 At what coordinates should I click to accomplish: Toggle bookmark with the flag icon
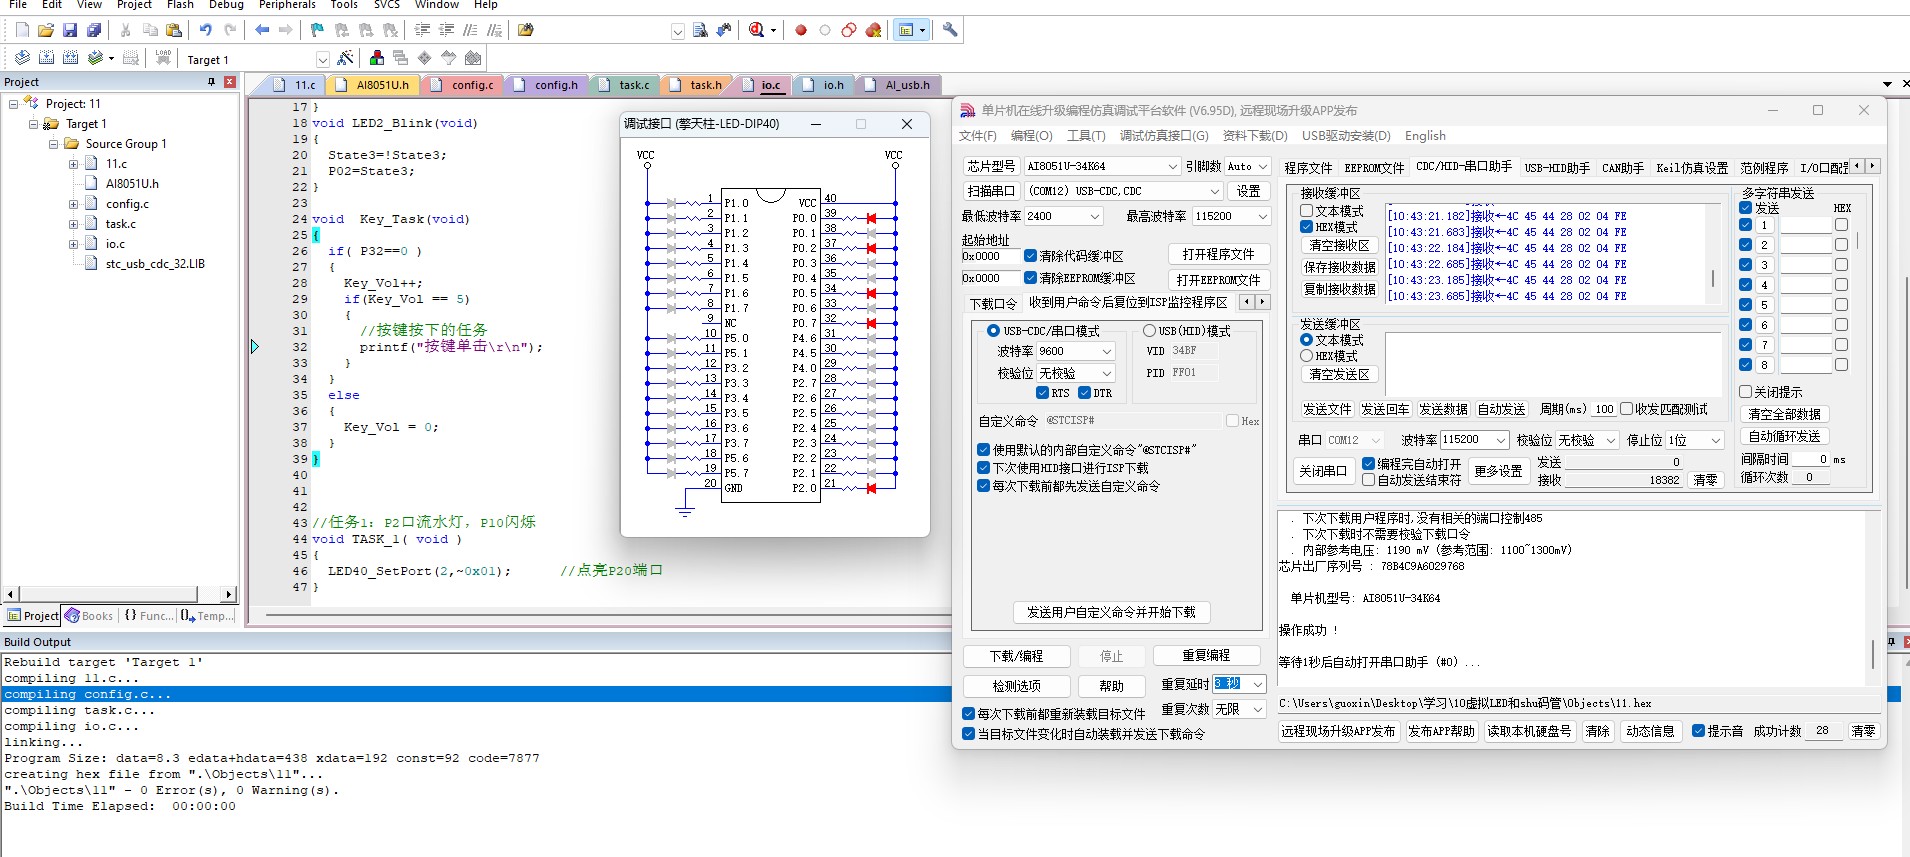click(318, 30)
